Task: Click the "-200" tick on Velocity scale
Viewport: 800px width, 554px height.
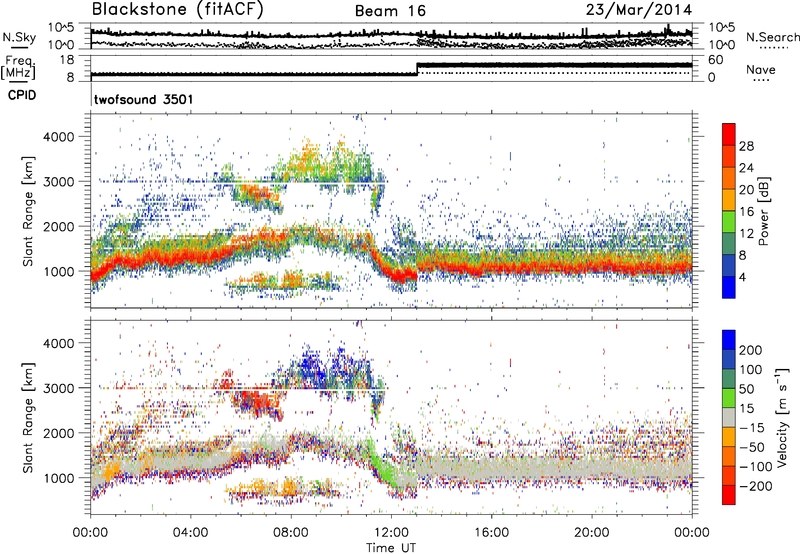Action: coord(756,486)
